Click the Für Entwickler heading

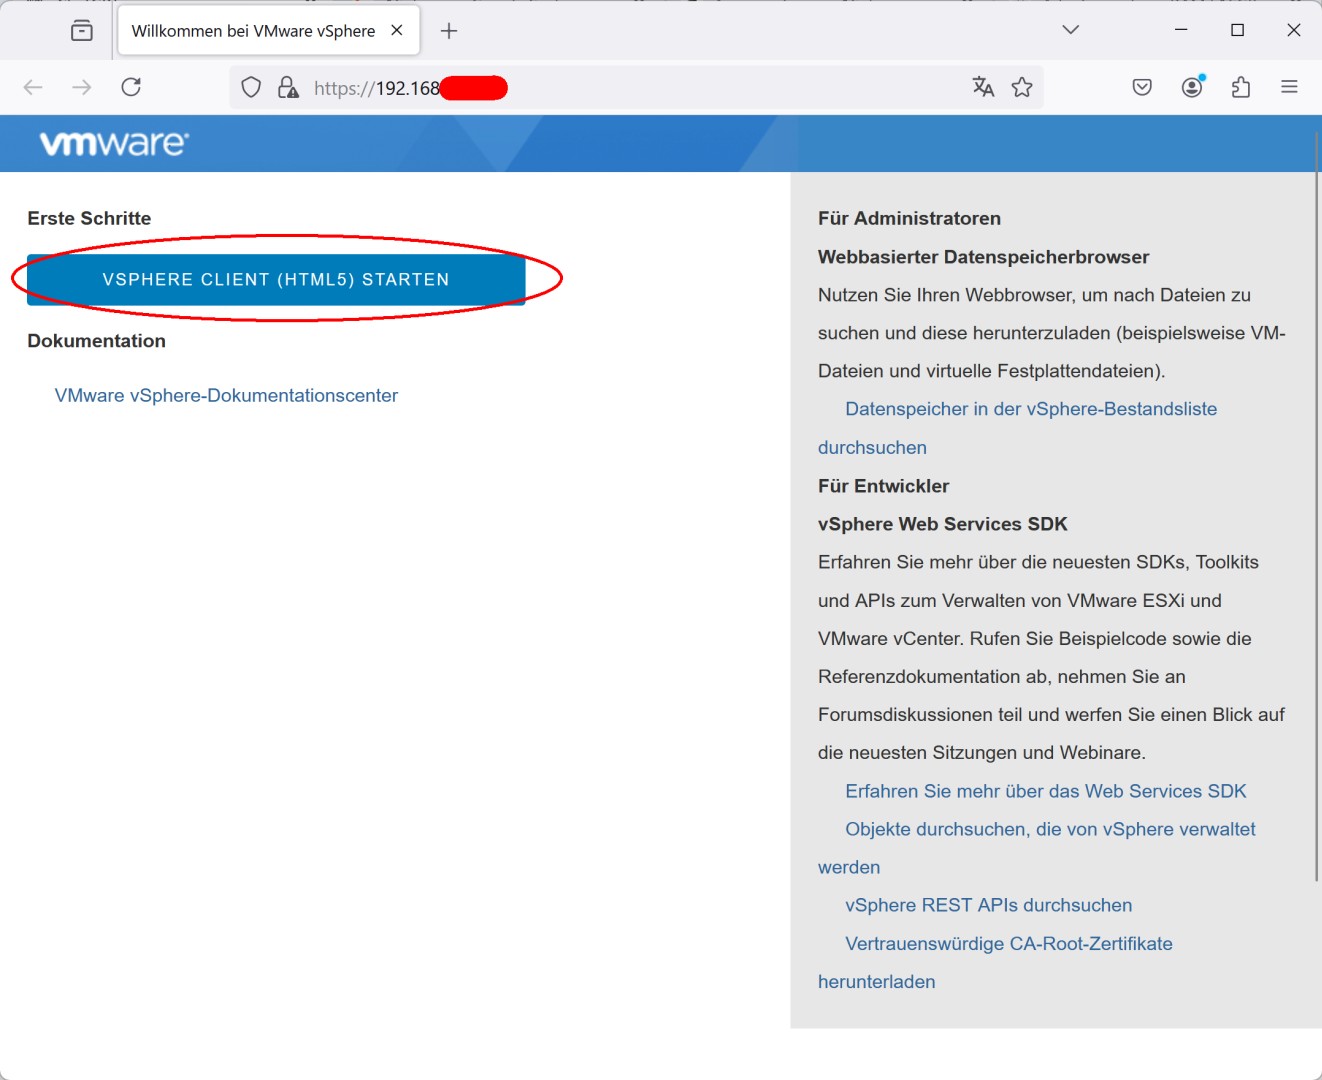[883, 486]
